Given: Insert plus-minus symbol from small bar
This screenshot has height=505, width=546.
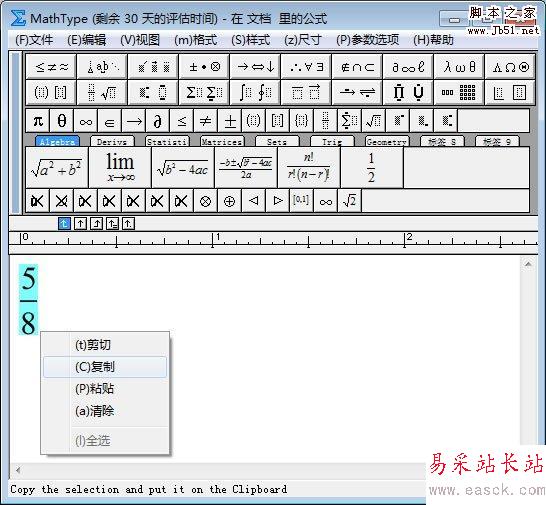Looking at the screenshot, I should (230, 121).
